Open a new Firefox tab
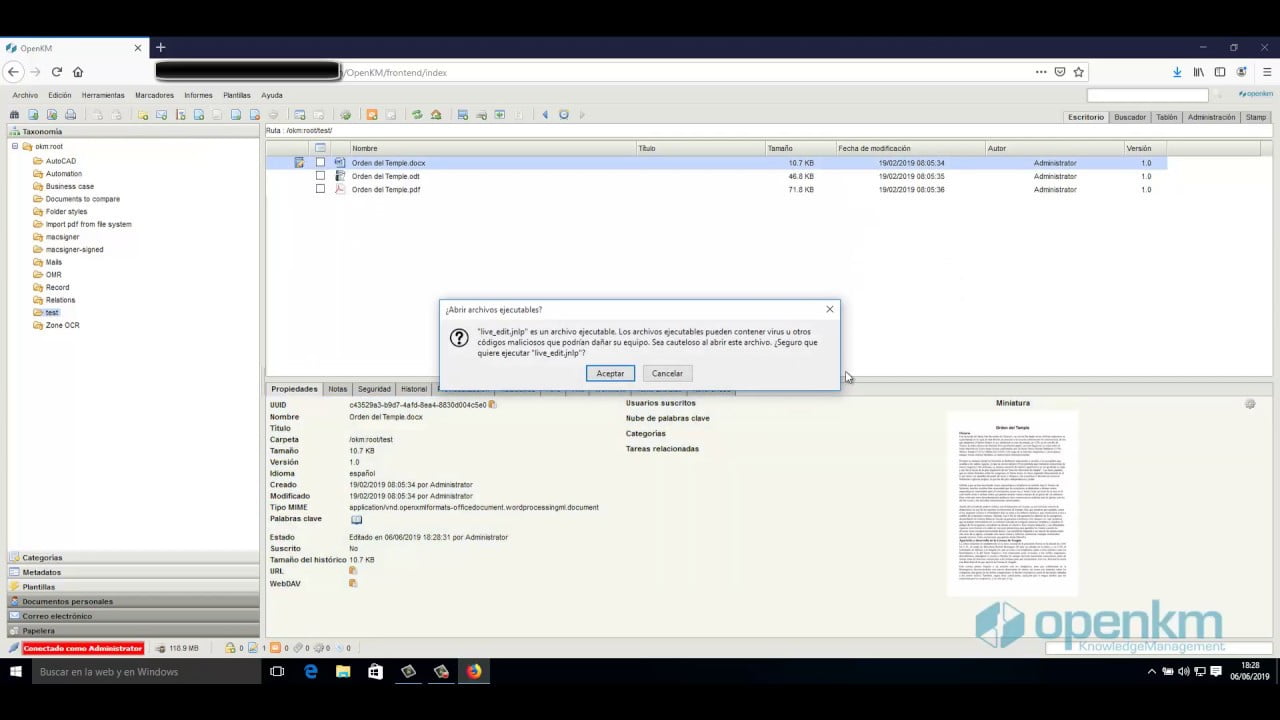 click(160, 47)
